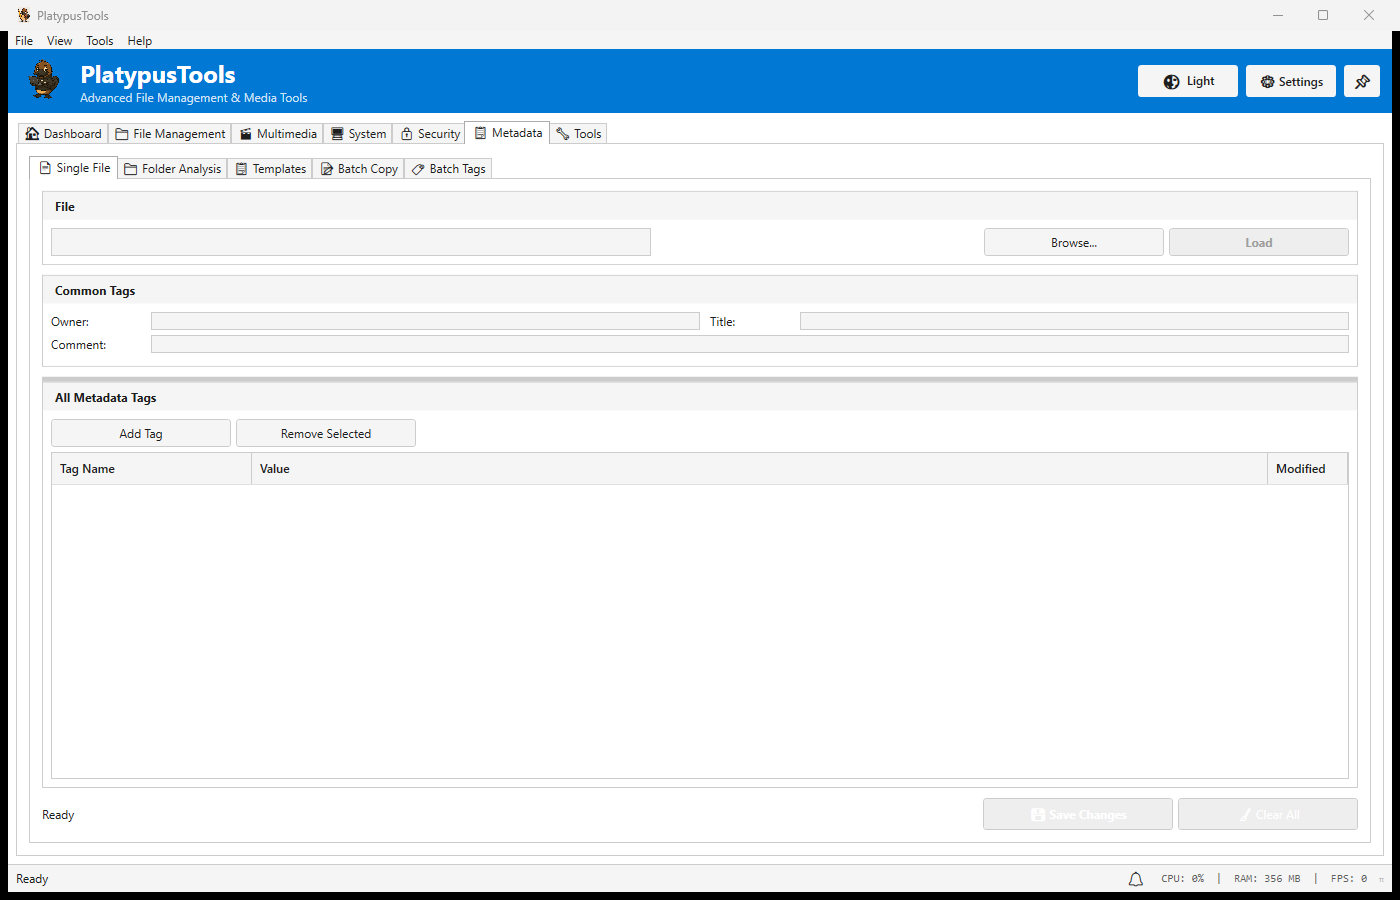Image resolution: width=1400 pixels, height=900 pixels.
Task: Click the tag icon on Batch Tags tab
Action: coord(418,168)
